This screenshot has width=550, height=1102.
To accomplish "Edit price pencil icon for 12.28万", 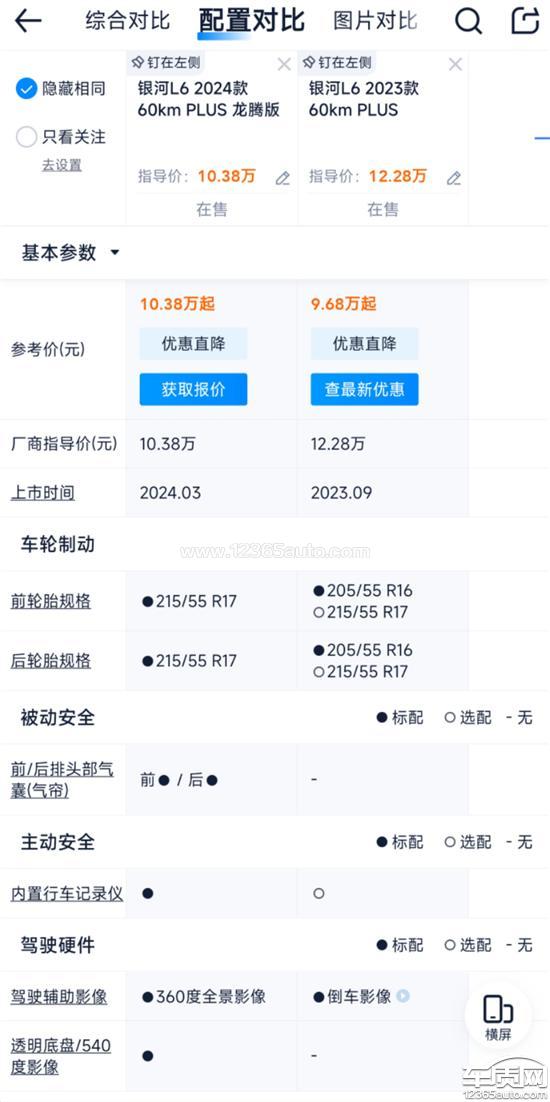I will [454, 178].
